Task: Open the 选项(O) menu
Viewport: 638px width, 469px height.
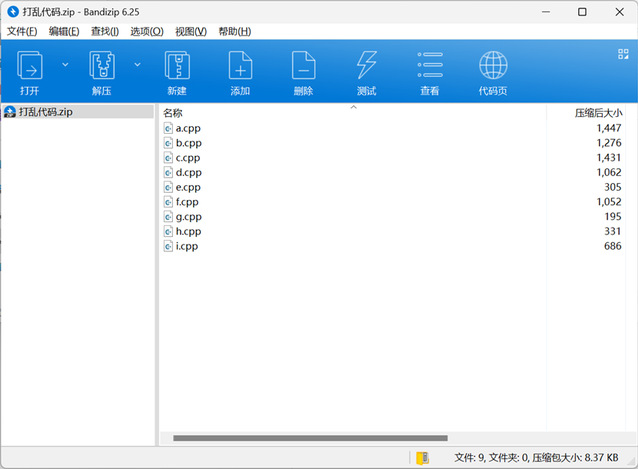Action: coord(146,31)
